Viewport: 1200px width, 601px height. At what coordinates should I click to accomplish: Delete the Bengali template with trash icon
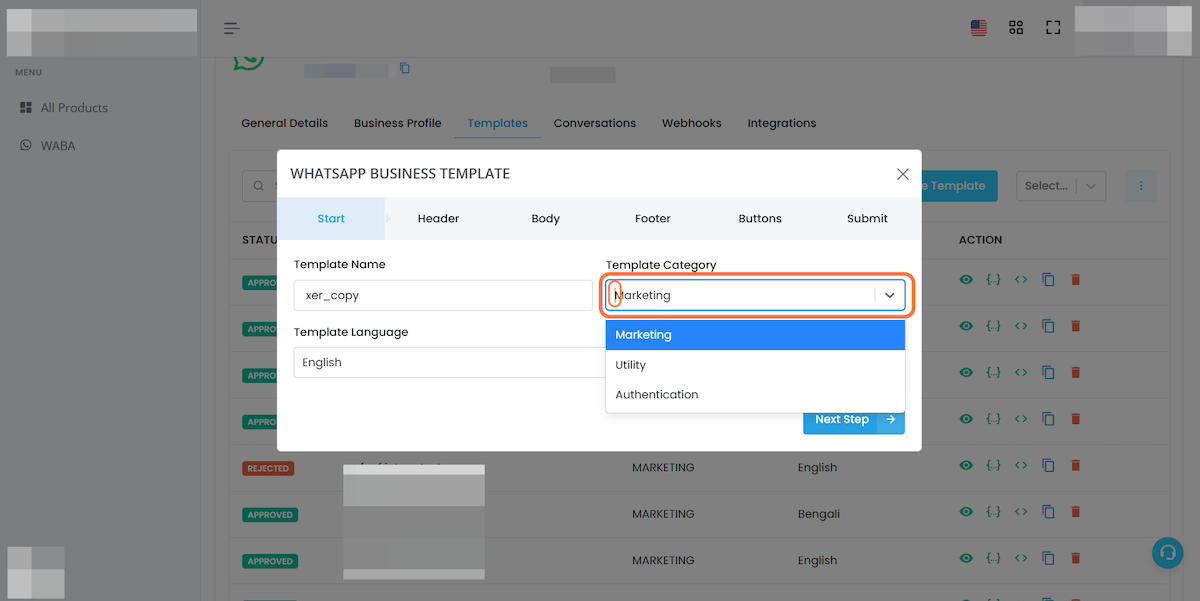pyautogui.click(x=1076, y=512)
